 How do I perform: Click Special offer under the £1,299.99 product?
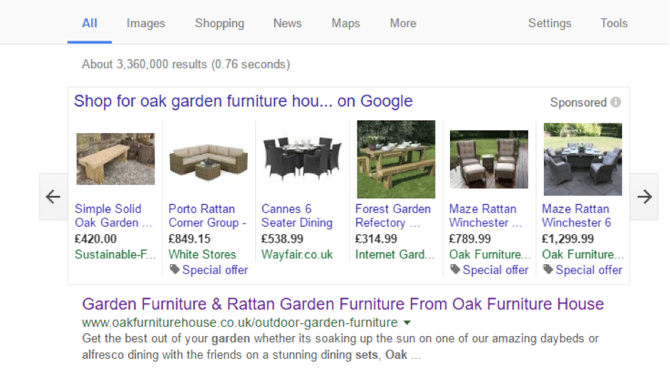click(589, 270)
